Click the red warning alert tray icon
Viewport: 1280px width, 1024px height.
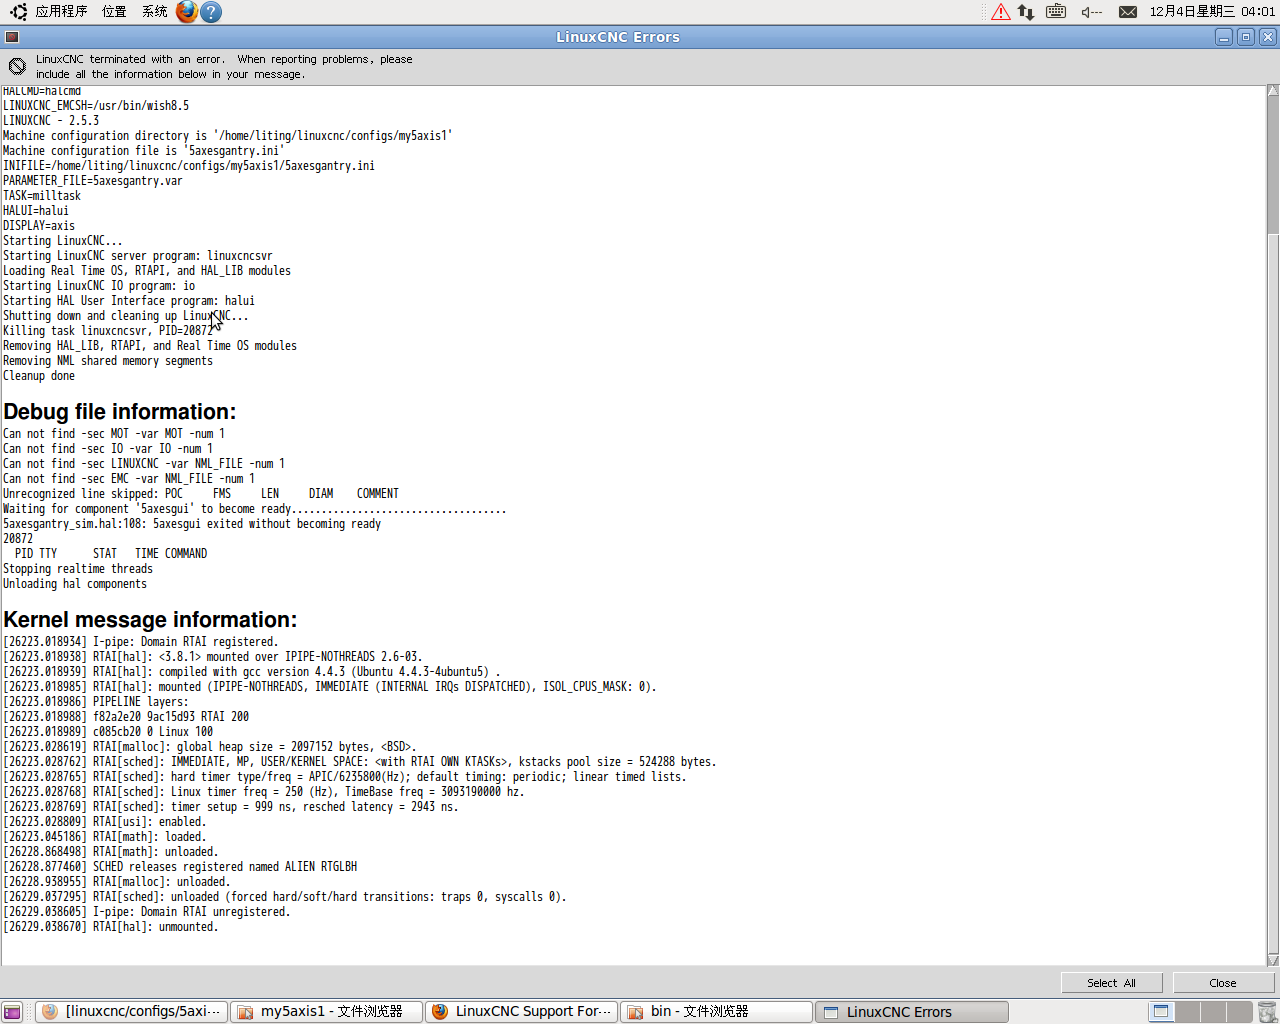click(x=1001, y=12)
